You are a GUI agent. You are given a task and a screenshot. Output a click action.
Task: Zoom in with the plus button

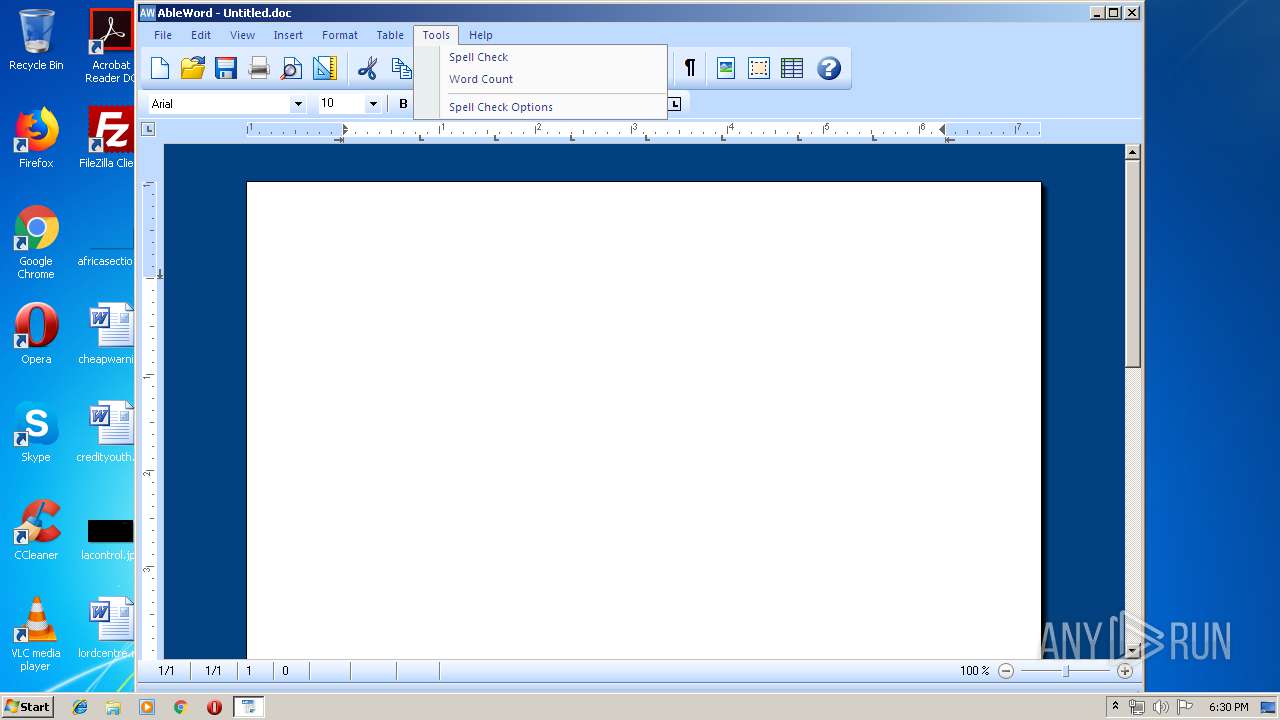click(x=1125, y=671)
